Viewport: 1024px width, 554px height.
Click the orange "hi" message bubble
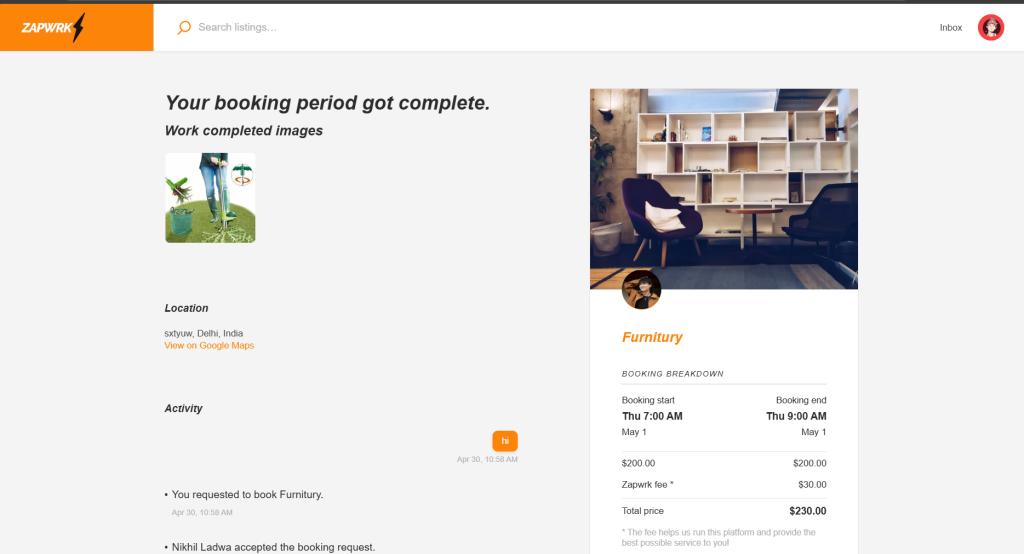tap(505, 440)
